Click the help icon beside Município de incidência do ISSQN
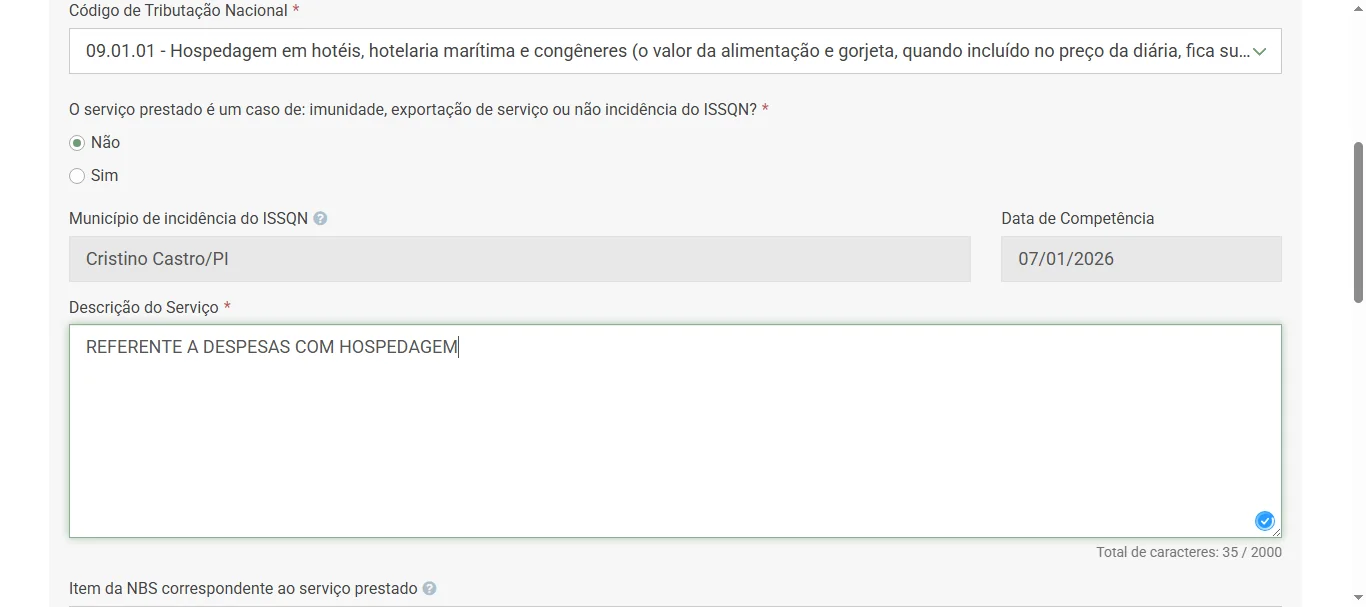 coord(320,219)
